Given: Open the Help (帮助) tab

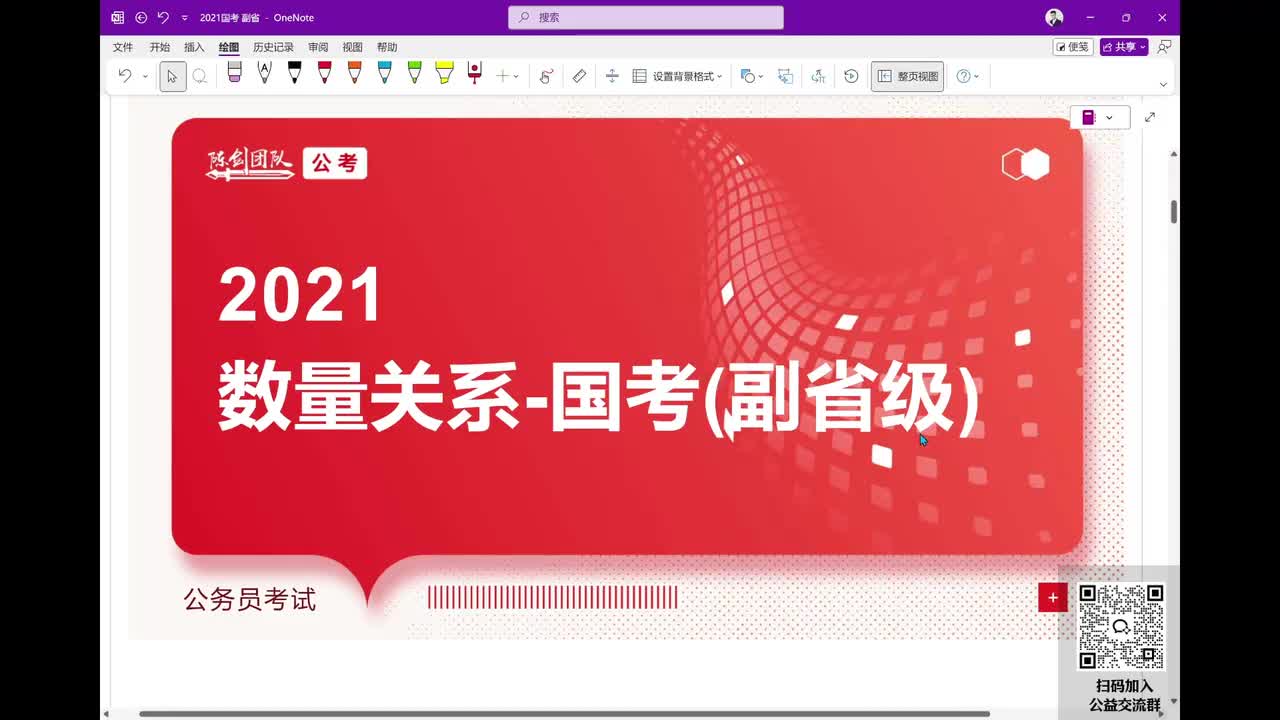Looking at the screenshot, I should (387, 47).
